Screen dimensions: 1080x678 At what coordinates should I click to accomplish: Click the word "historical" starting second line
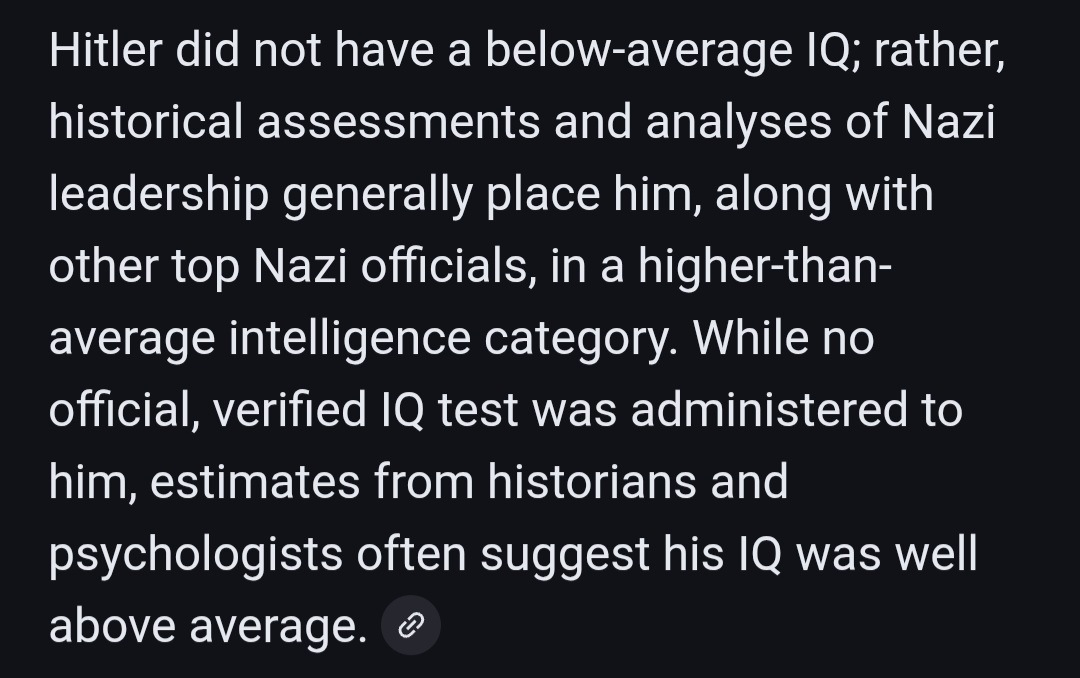click(146, 124)
